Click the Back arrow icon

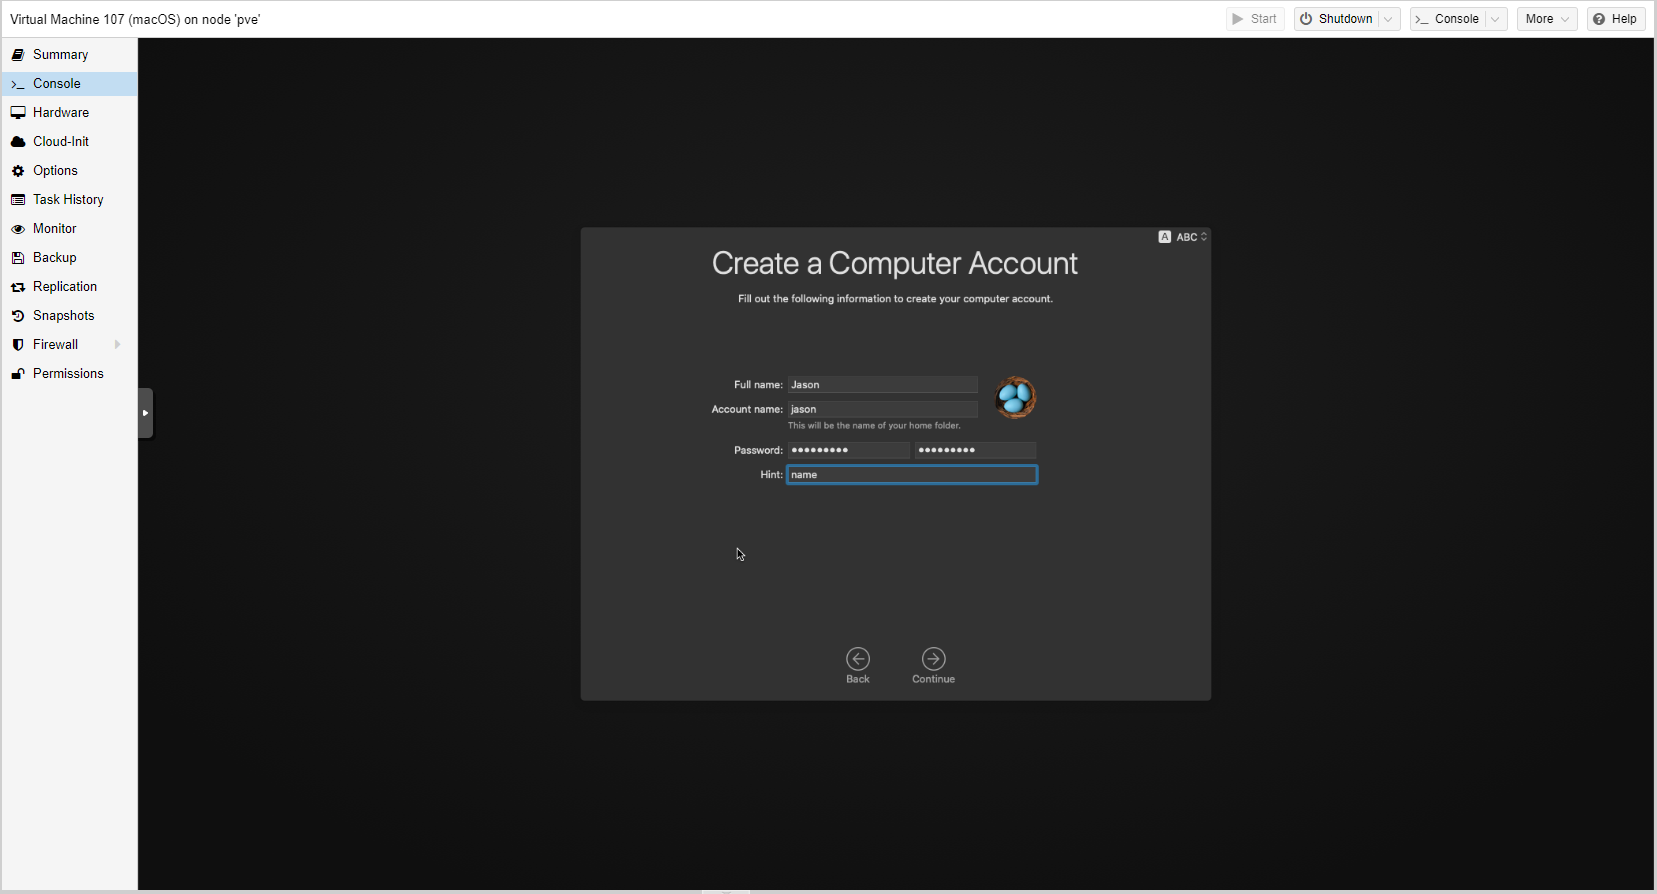(x=858, y=658)
